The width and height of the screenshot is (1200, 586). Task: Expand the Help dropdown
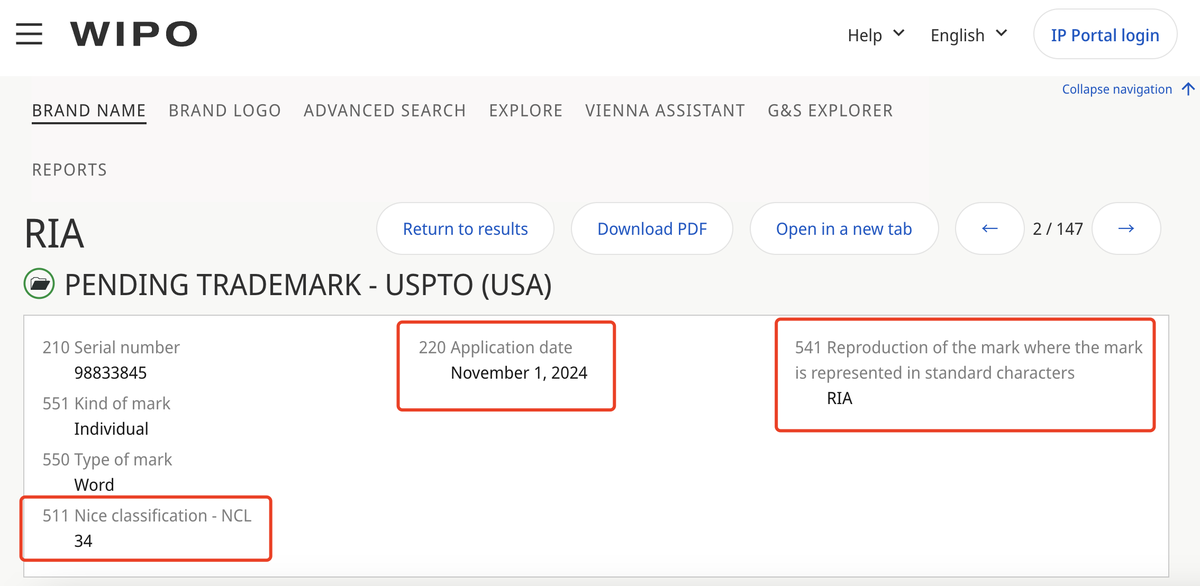pyautogui.click(x=876, y=35)
